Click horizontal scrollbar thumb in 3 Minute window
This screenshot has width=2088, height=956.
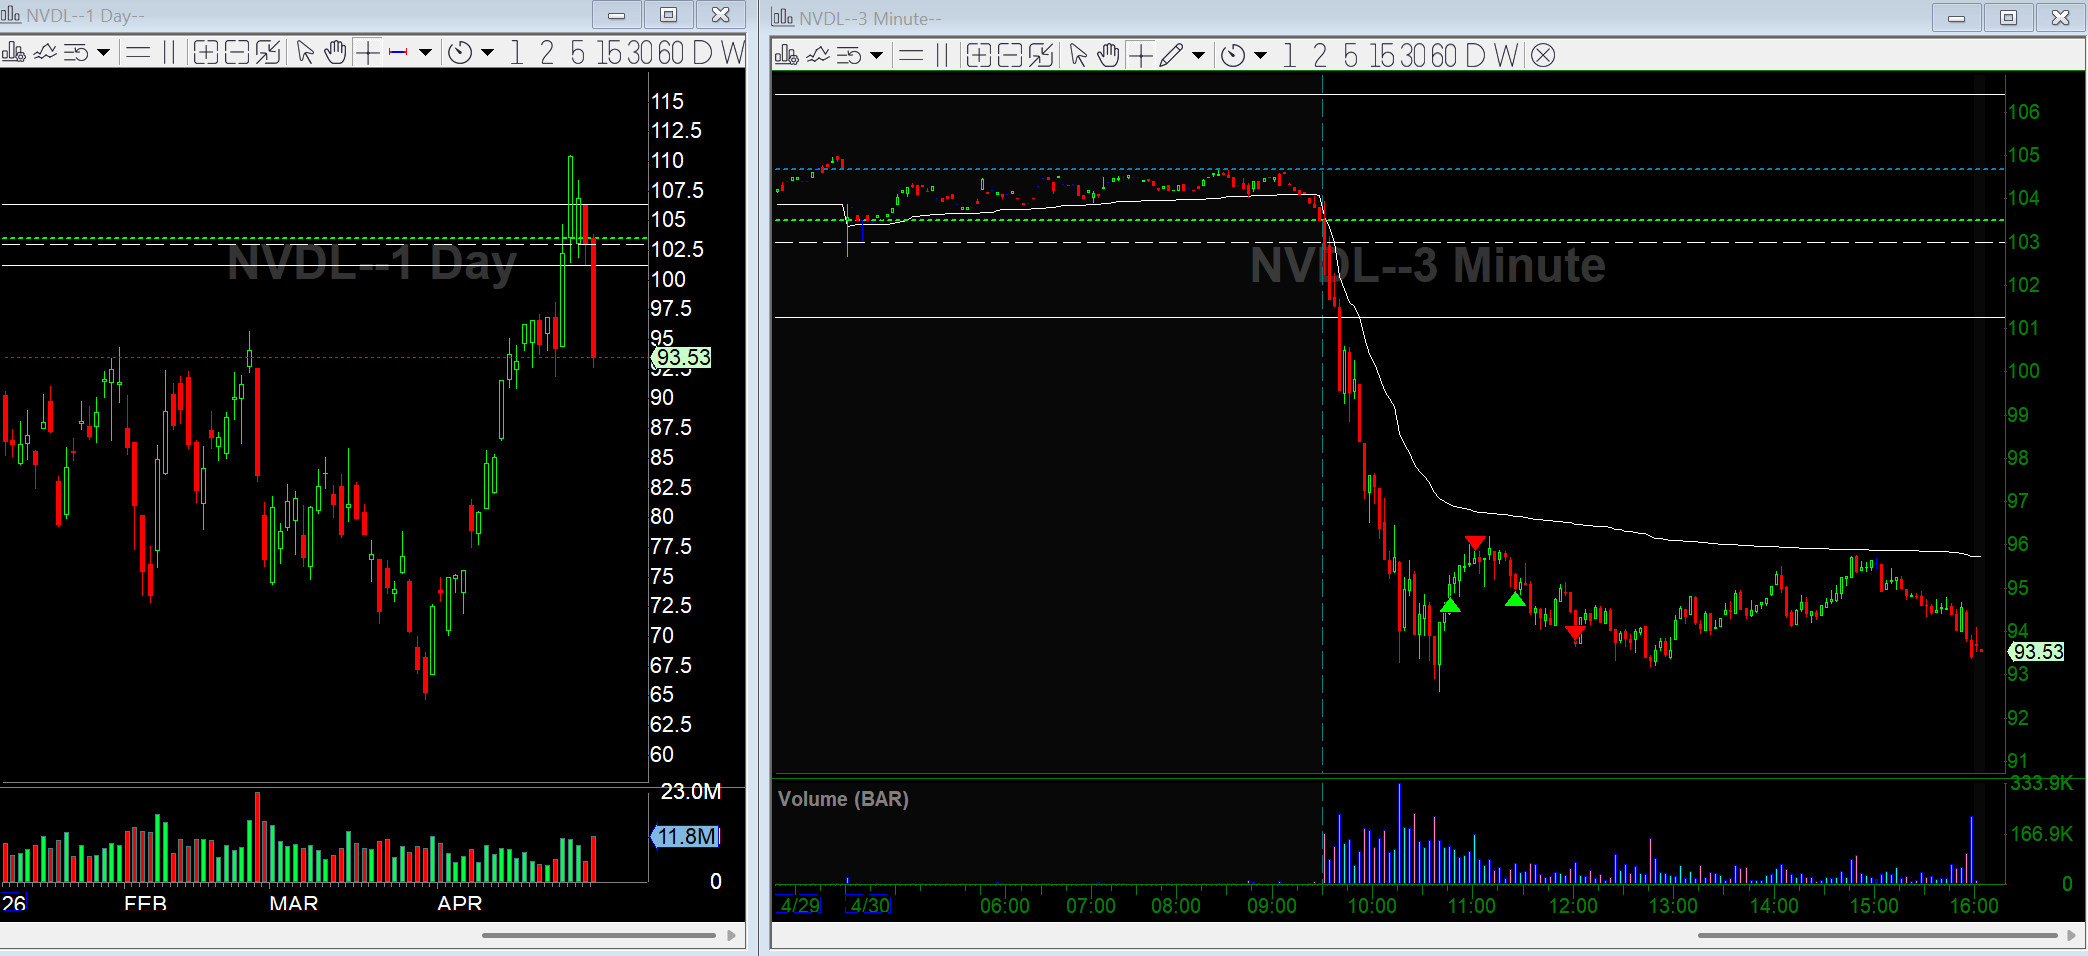tap(1878, 936)
